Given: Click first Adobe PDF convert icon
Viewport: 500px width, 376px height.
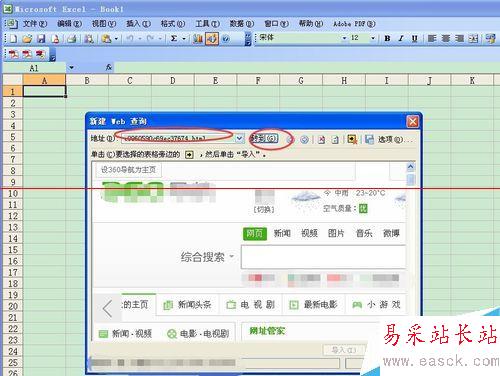Looking at the screenshot, I should [x=13, y=54].
